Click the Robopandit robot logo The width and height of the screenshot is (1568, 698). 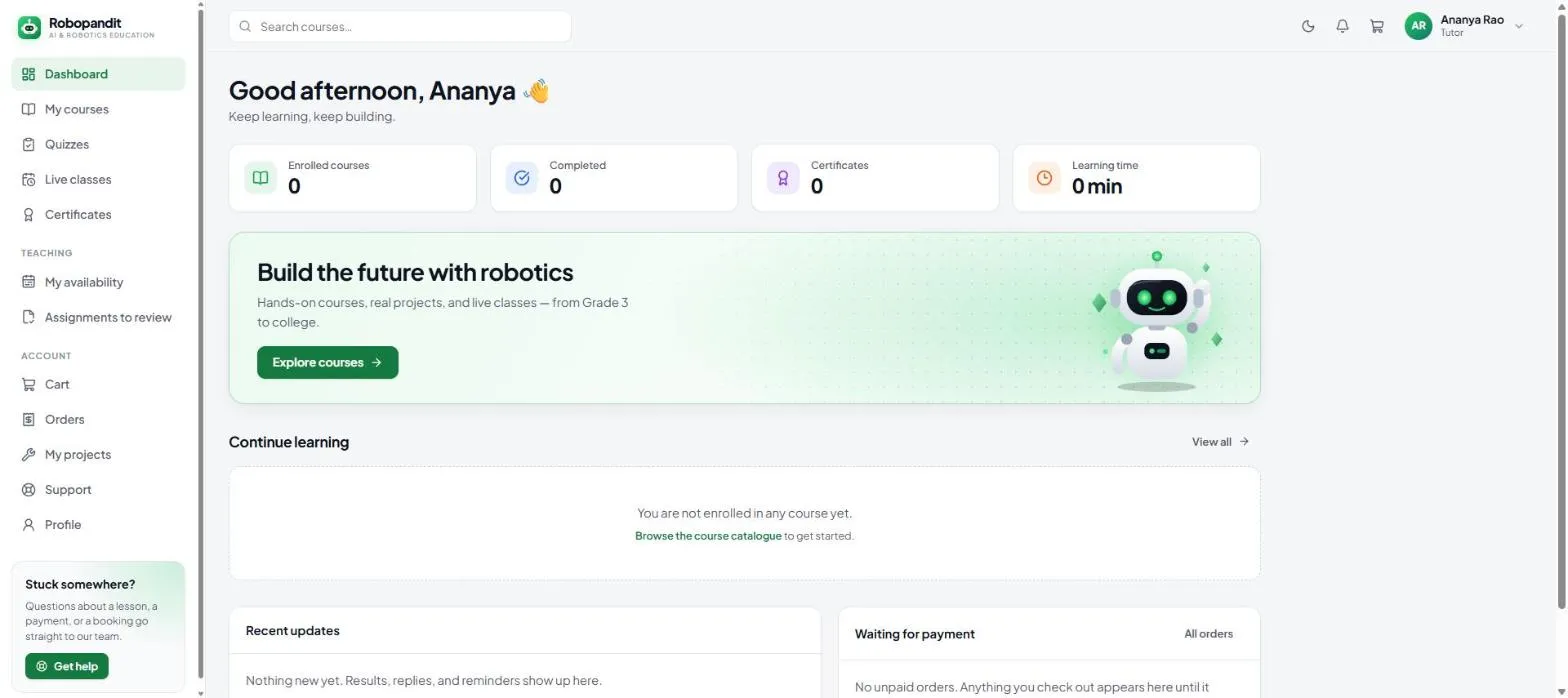29,27
